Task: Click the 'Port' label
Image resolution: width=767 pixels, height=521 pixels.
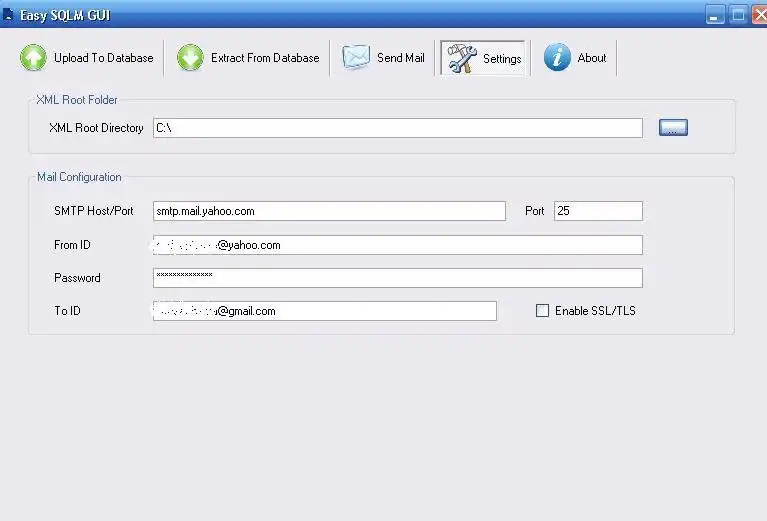Action: coord(534,211)
